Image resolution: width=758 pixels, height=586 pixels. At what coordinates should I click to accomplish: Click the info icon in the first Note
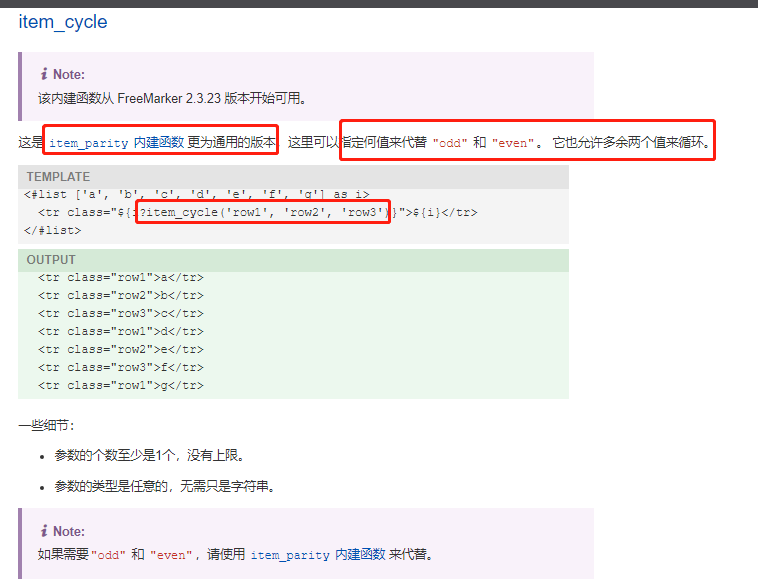click(x=44, y=74)
